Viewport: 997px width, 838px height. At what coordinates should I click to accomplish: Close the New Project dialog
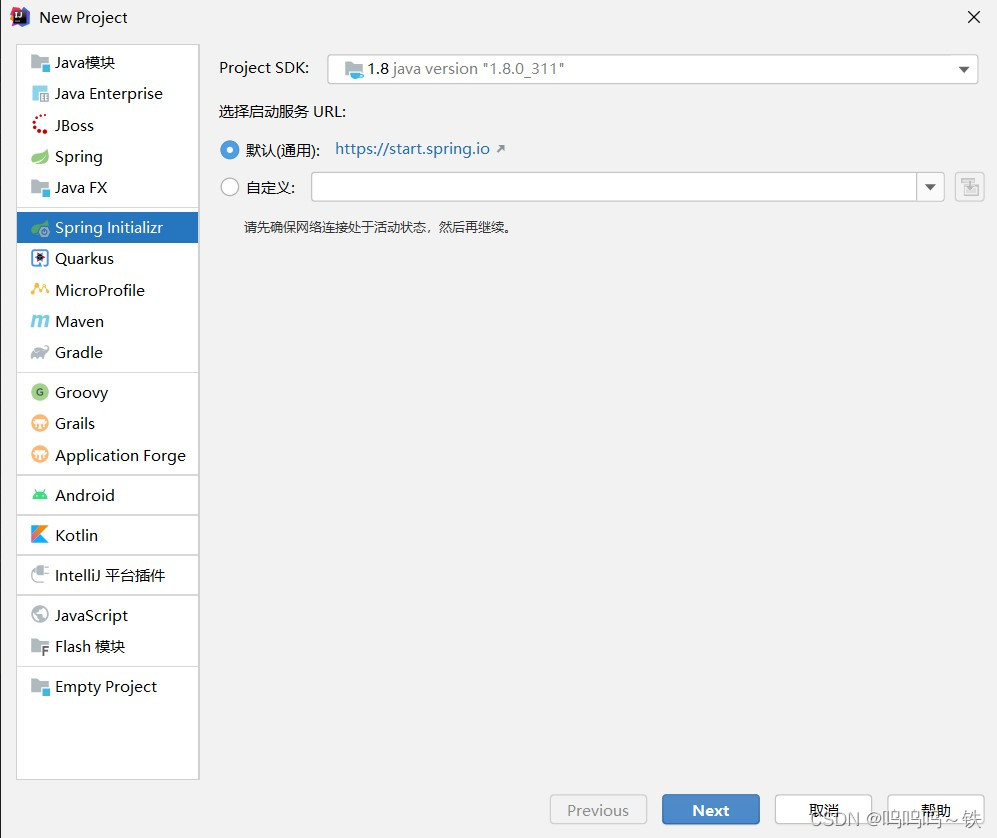click(973, 17)
